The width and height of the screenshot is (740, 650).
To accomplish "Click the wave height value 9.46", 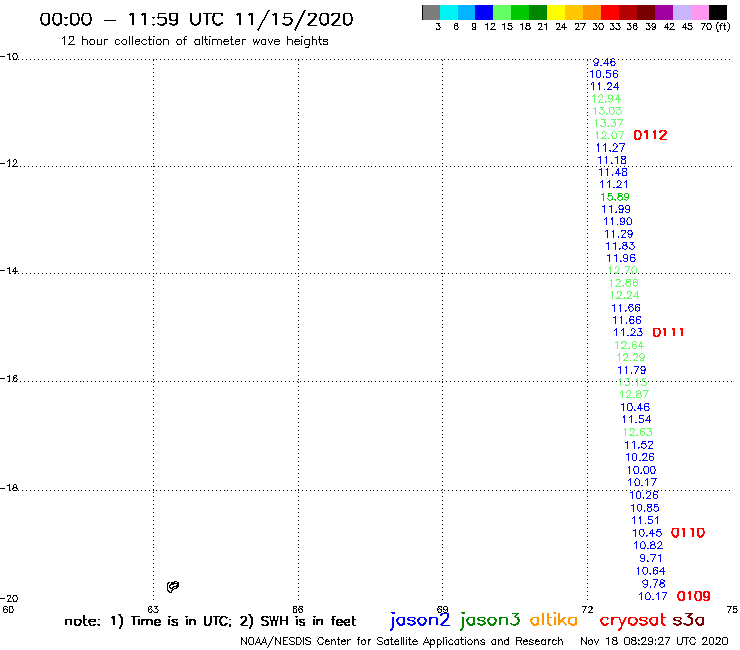I will pyautogui.click(x=604, y=62).
